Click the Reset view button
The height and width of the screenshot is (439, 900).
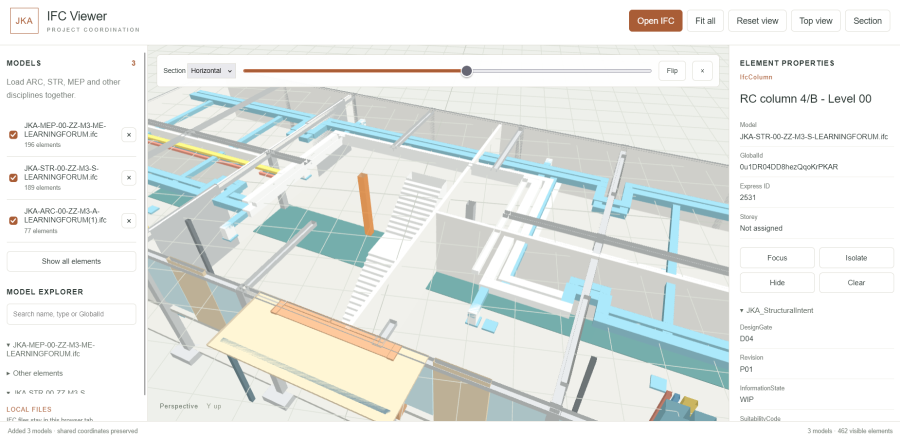click(x=758, y=21)
